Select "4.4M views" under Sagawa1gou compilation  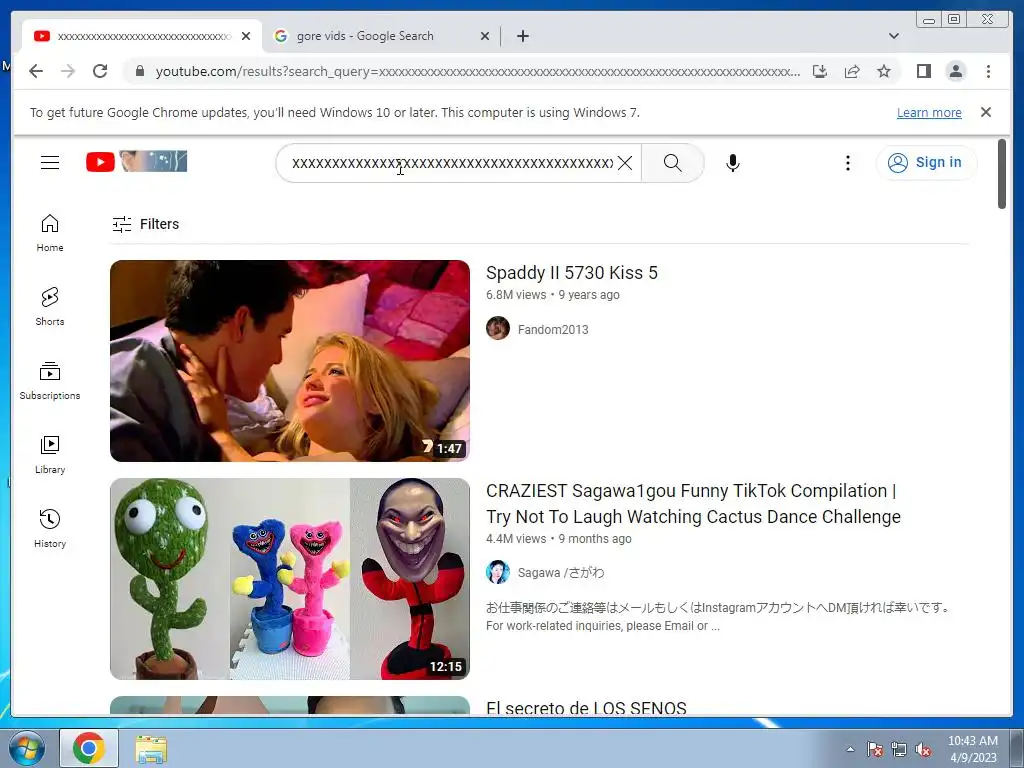516,539
